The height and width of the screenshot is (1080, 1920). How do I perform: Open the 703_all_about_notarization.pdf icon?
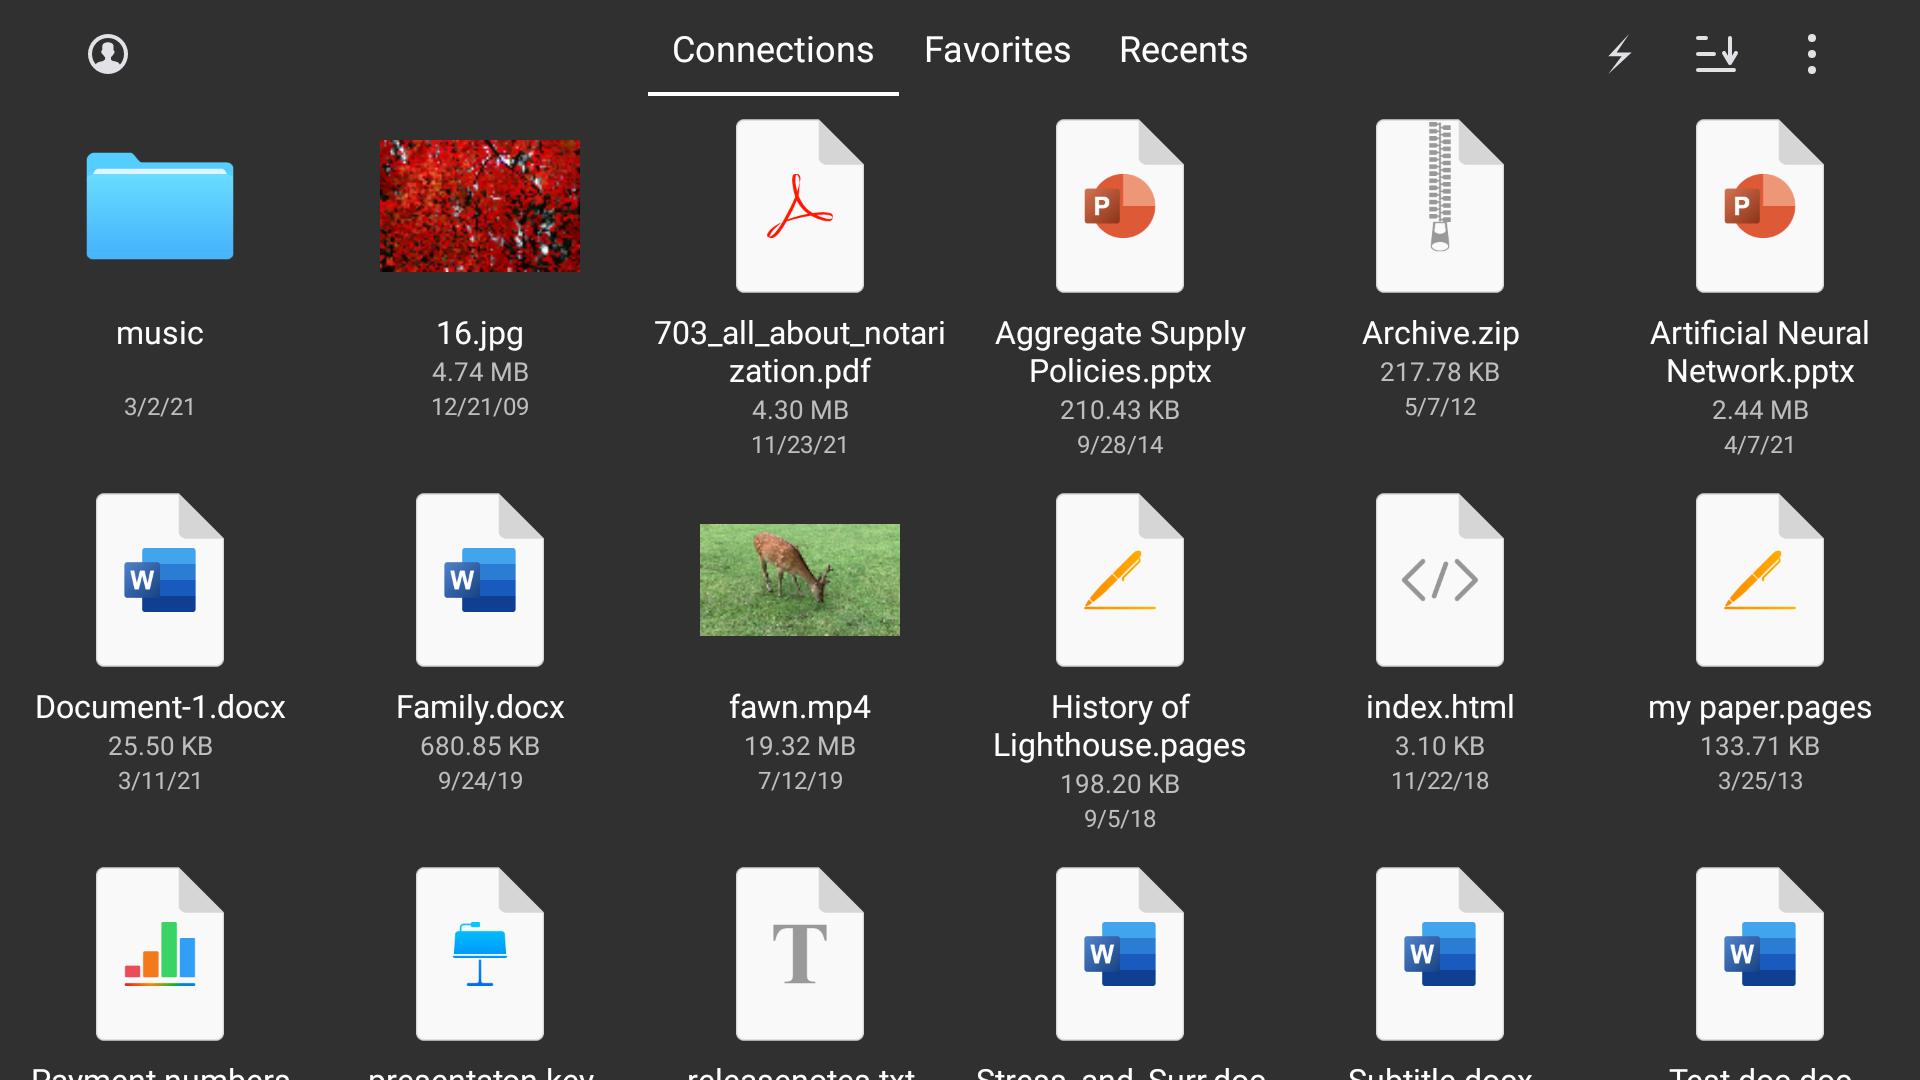(x=800, y=206)
